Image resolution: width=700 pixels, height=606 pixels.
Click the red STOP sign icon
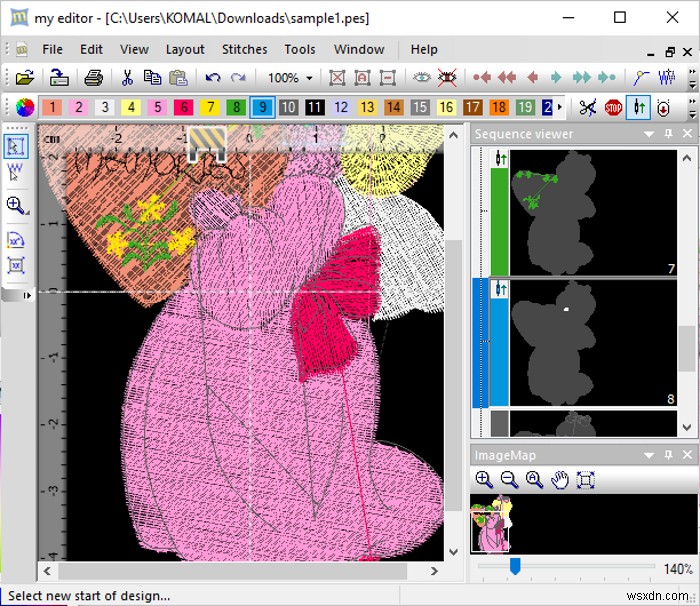click(x=613, y=107)
